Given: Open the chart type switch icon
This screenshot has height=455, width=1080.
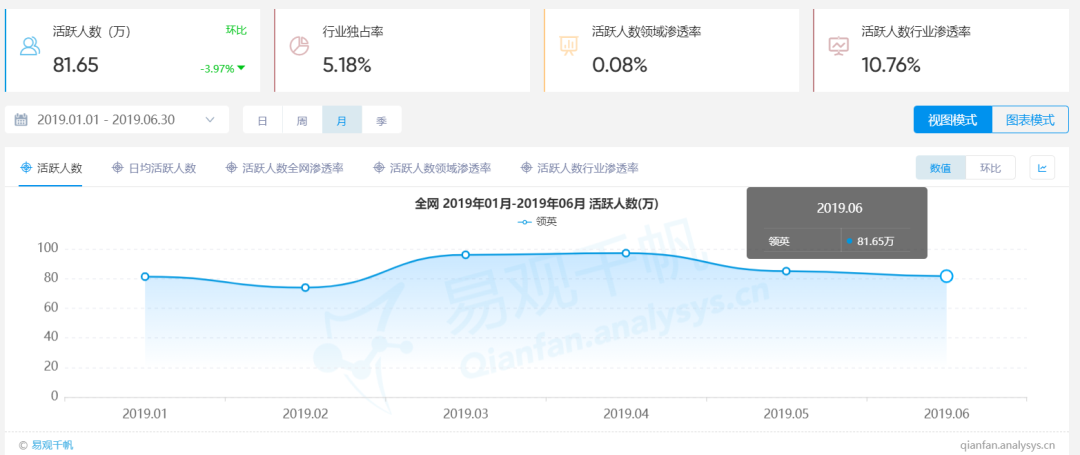Looking at the screenshot, I should (1042, 168).
